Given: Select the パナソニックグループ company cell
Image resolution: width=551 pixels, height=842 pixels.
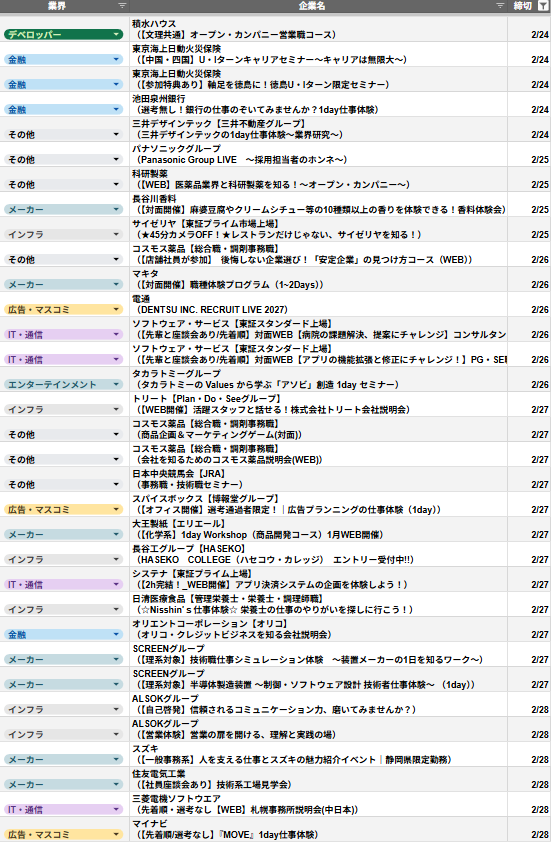Looking at the screenshot, I should coord(319,154).
